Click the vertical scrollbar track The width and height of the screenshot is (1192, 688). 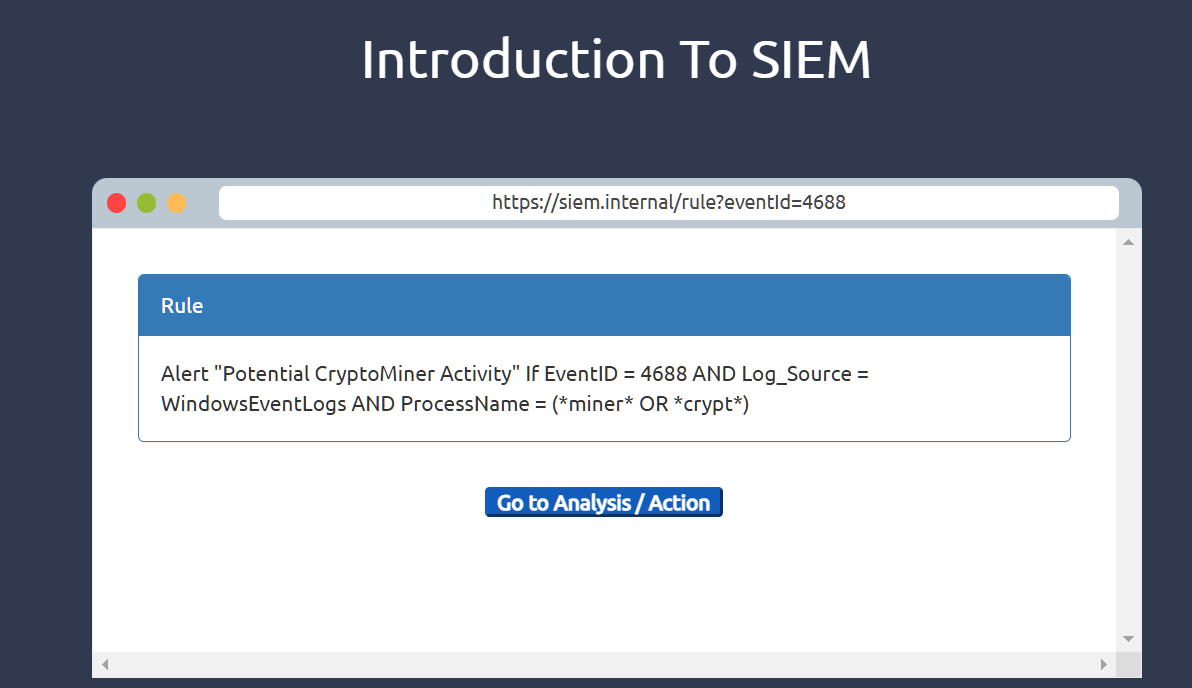(x=1128, y=440)
